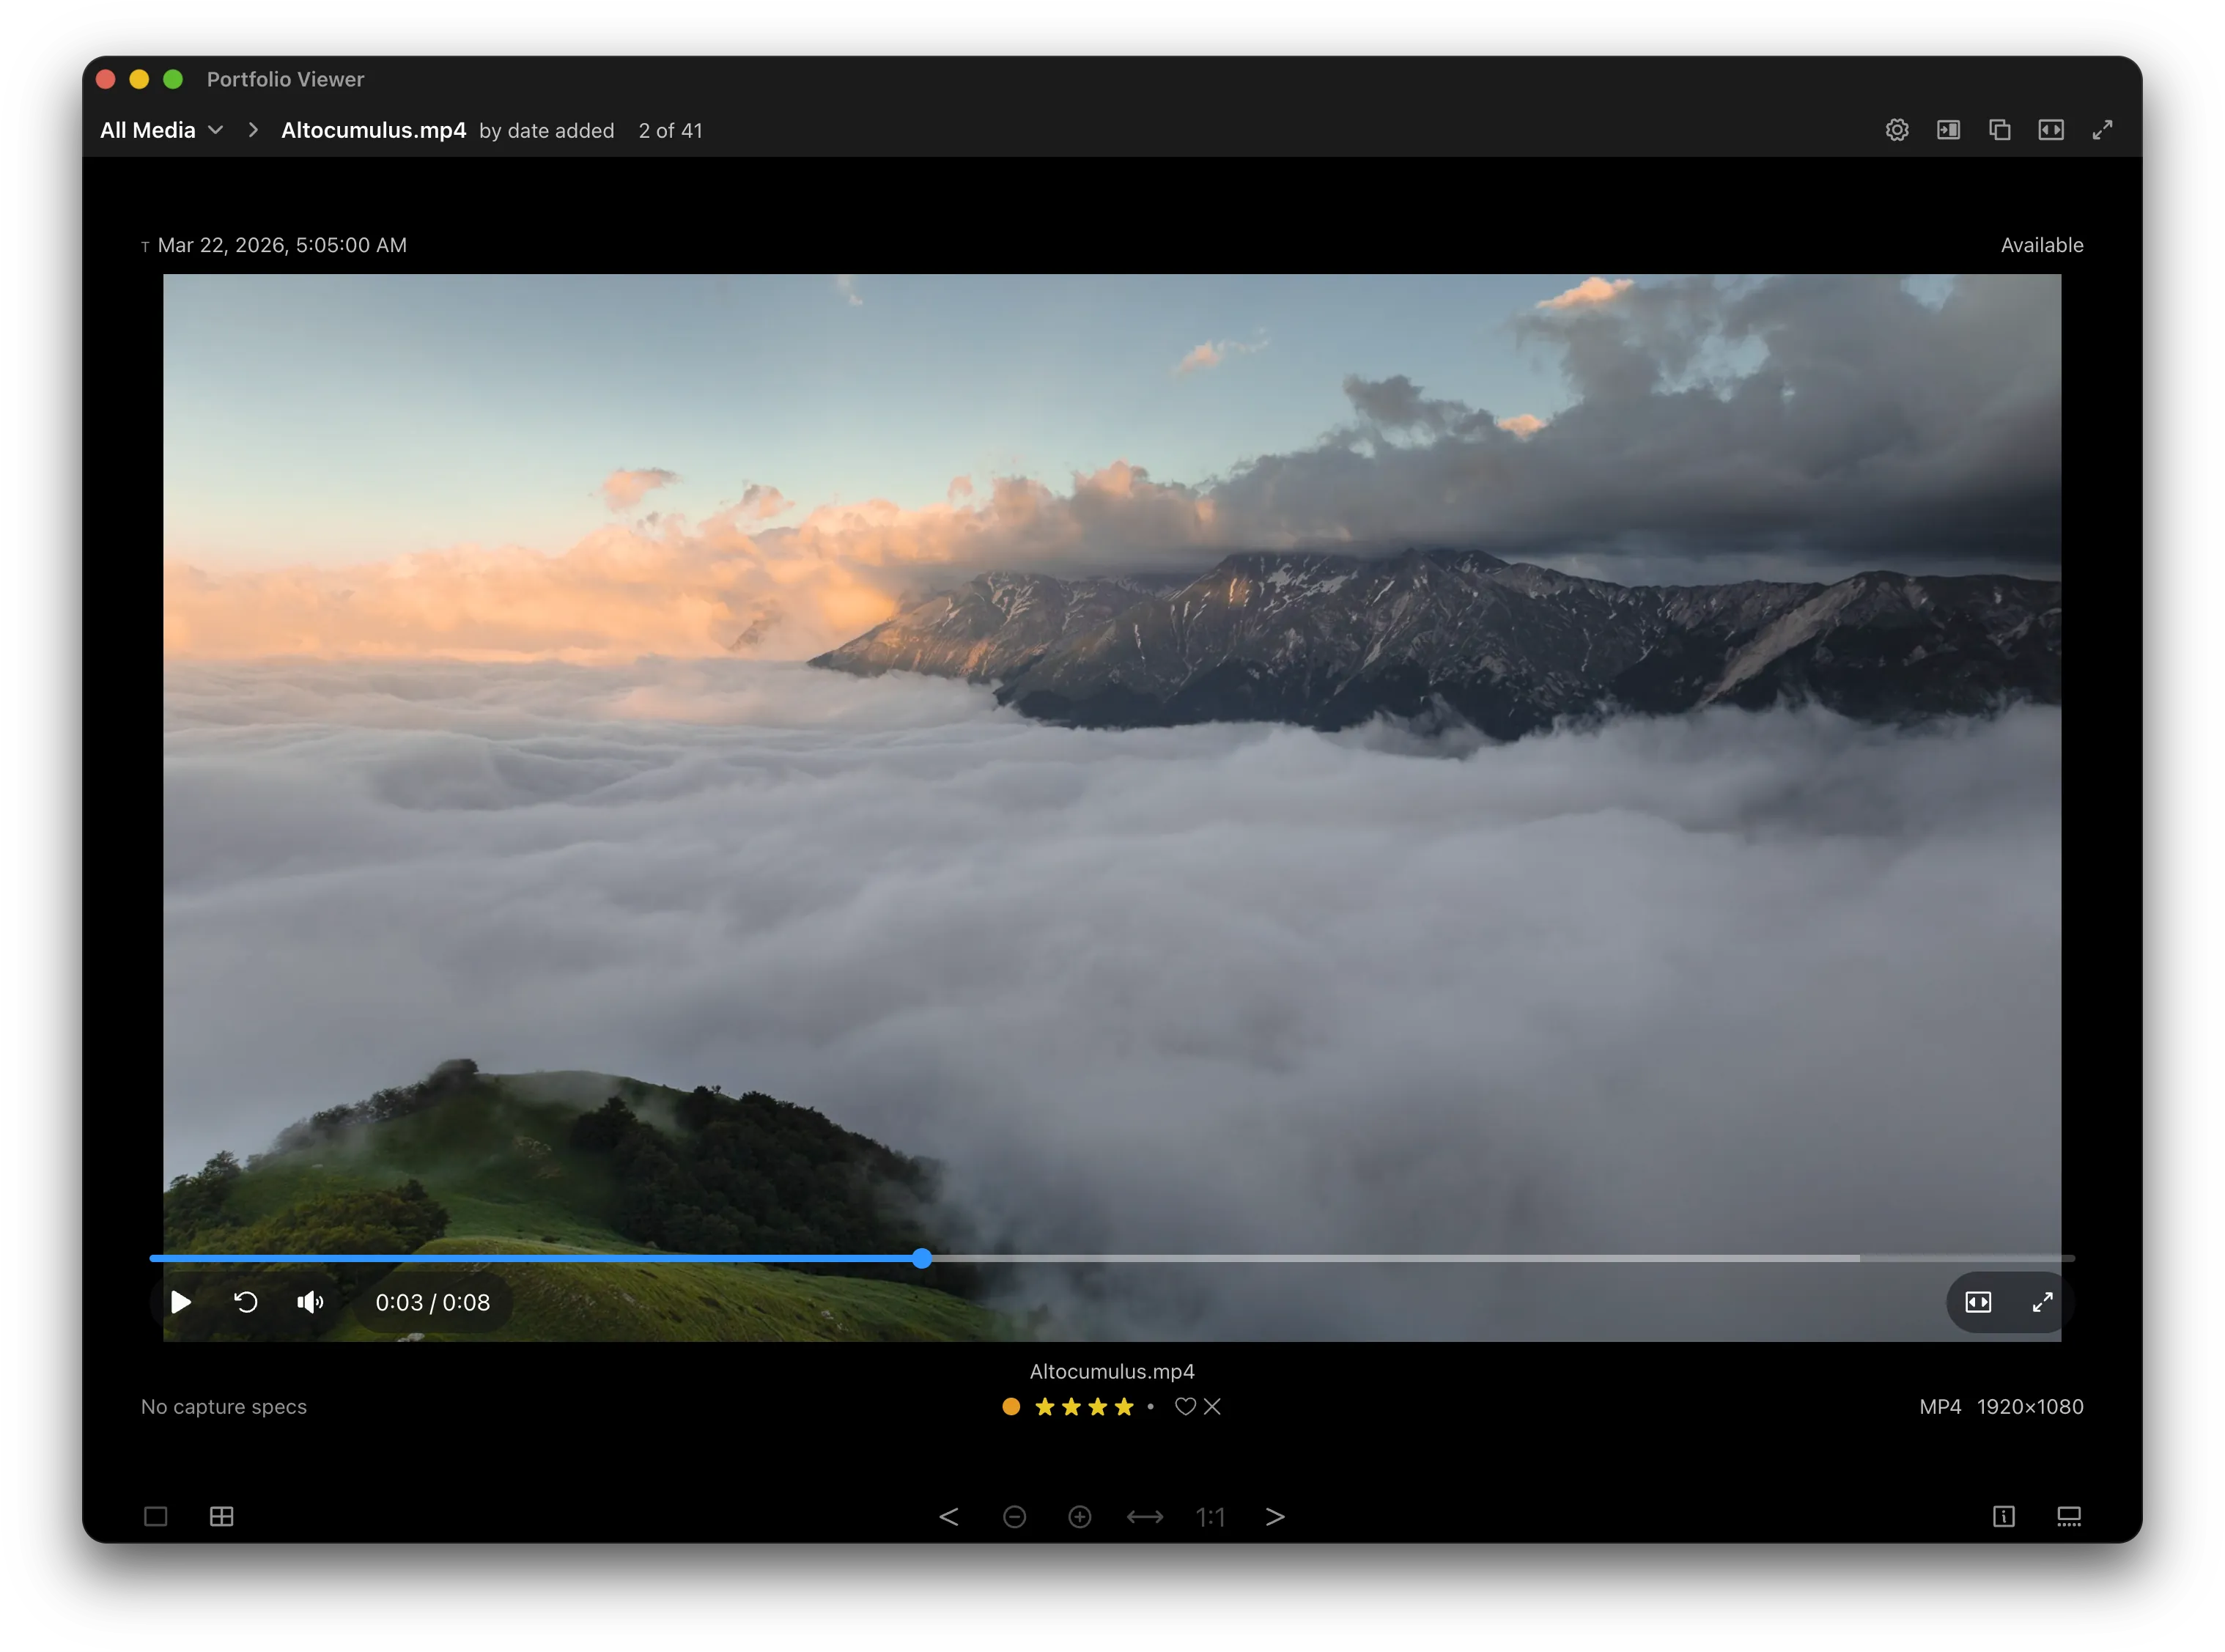
Task: Switch to single item view icon
Action: [x=156, y=1516]
